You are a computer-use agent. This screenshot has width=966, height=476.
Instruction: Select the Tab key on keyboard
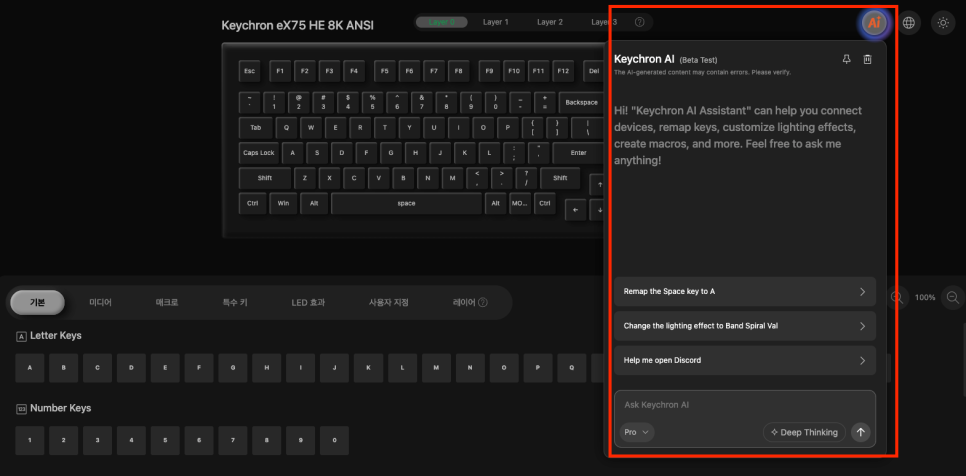tap(256, 127)
